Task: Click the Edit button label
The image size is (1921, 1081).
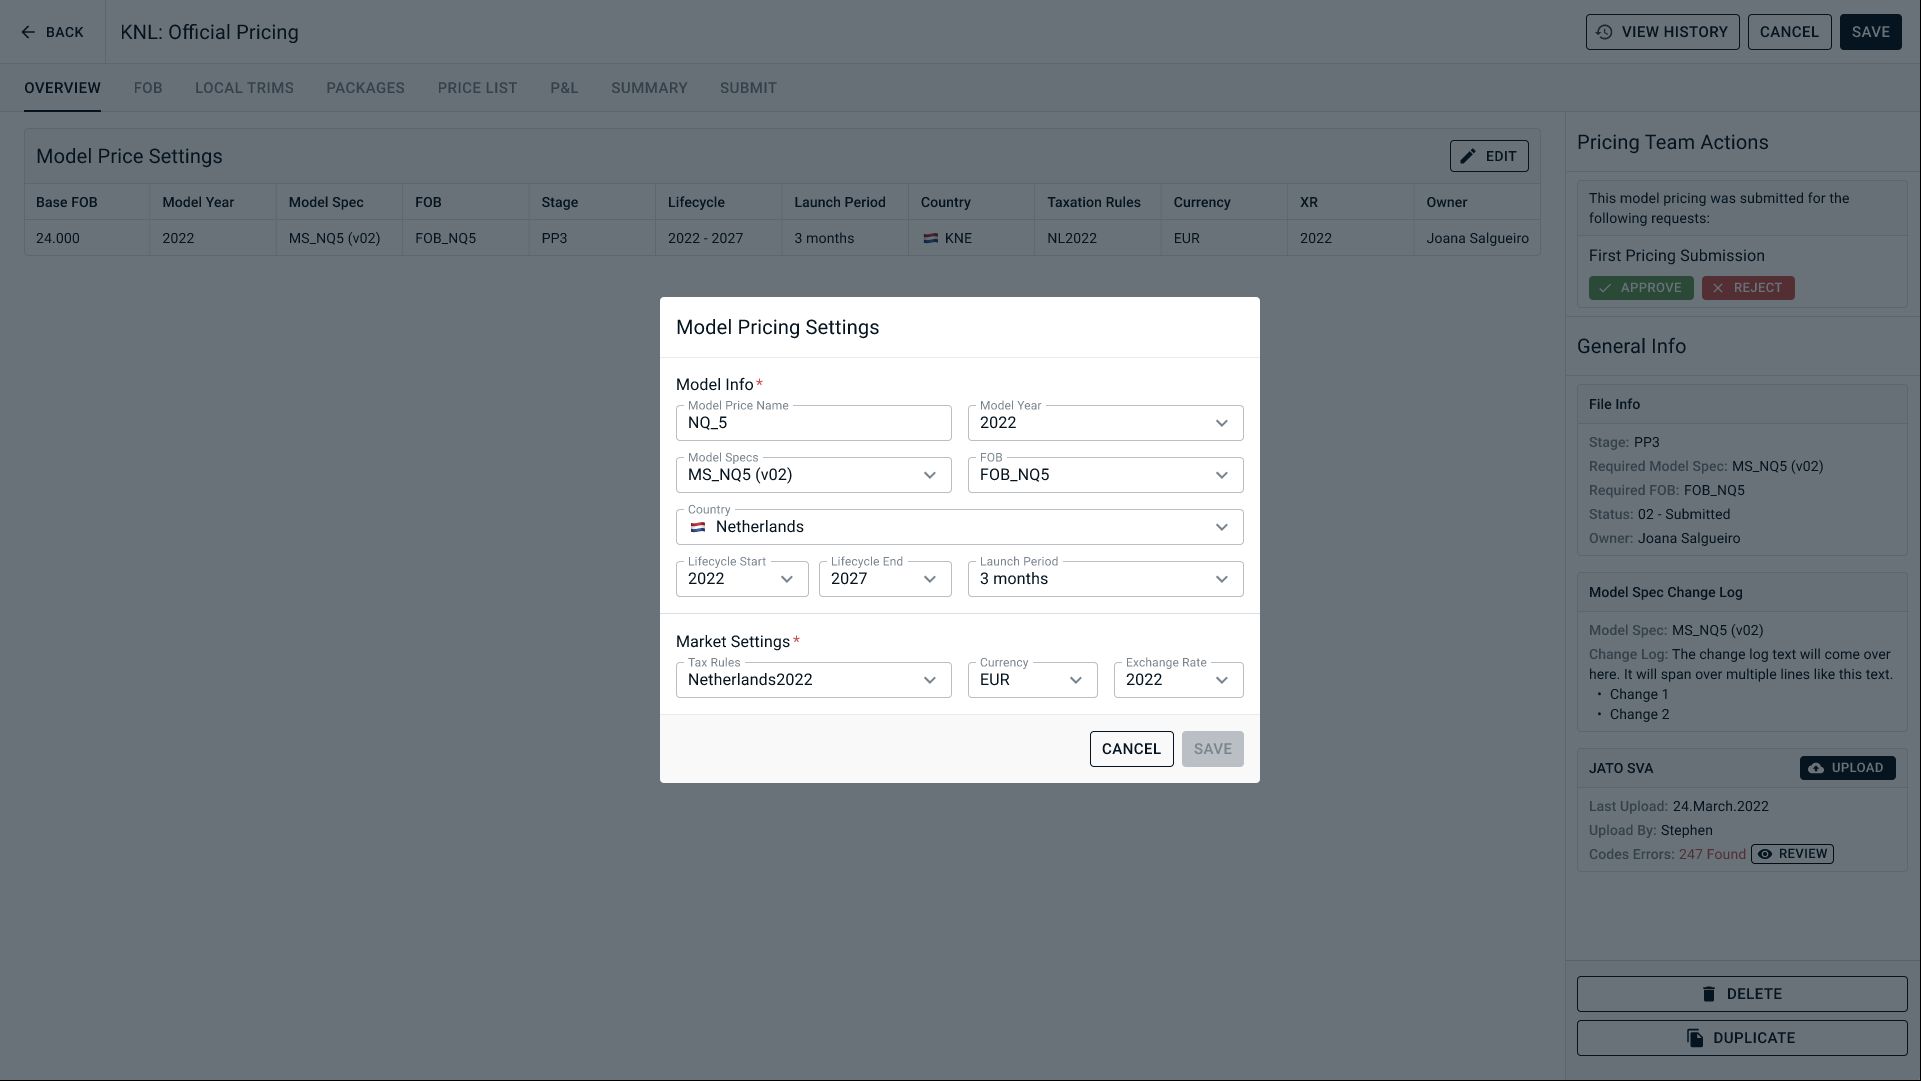Action: pos(1501,156)
